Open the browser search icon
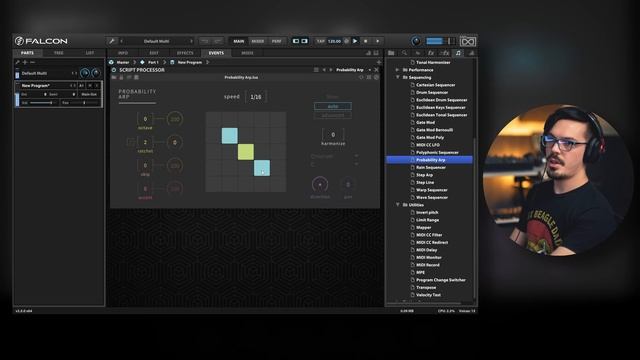 [x=404, y=53]
